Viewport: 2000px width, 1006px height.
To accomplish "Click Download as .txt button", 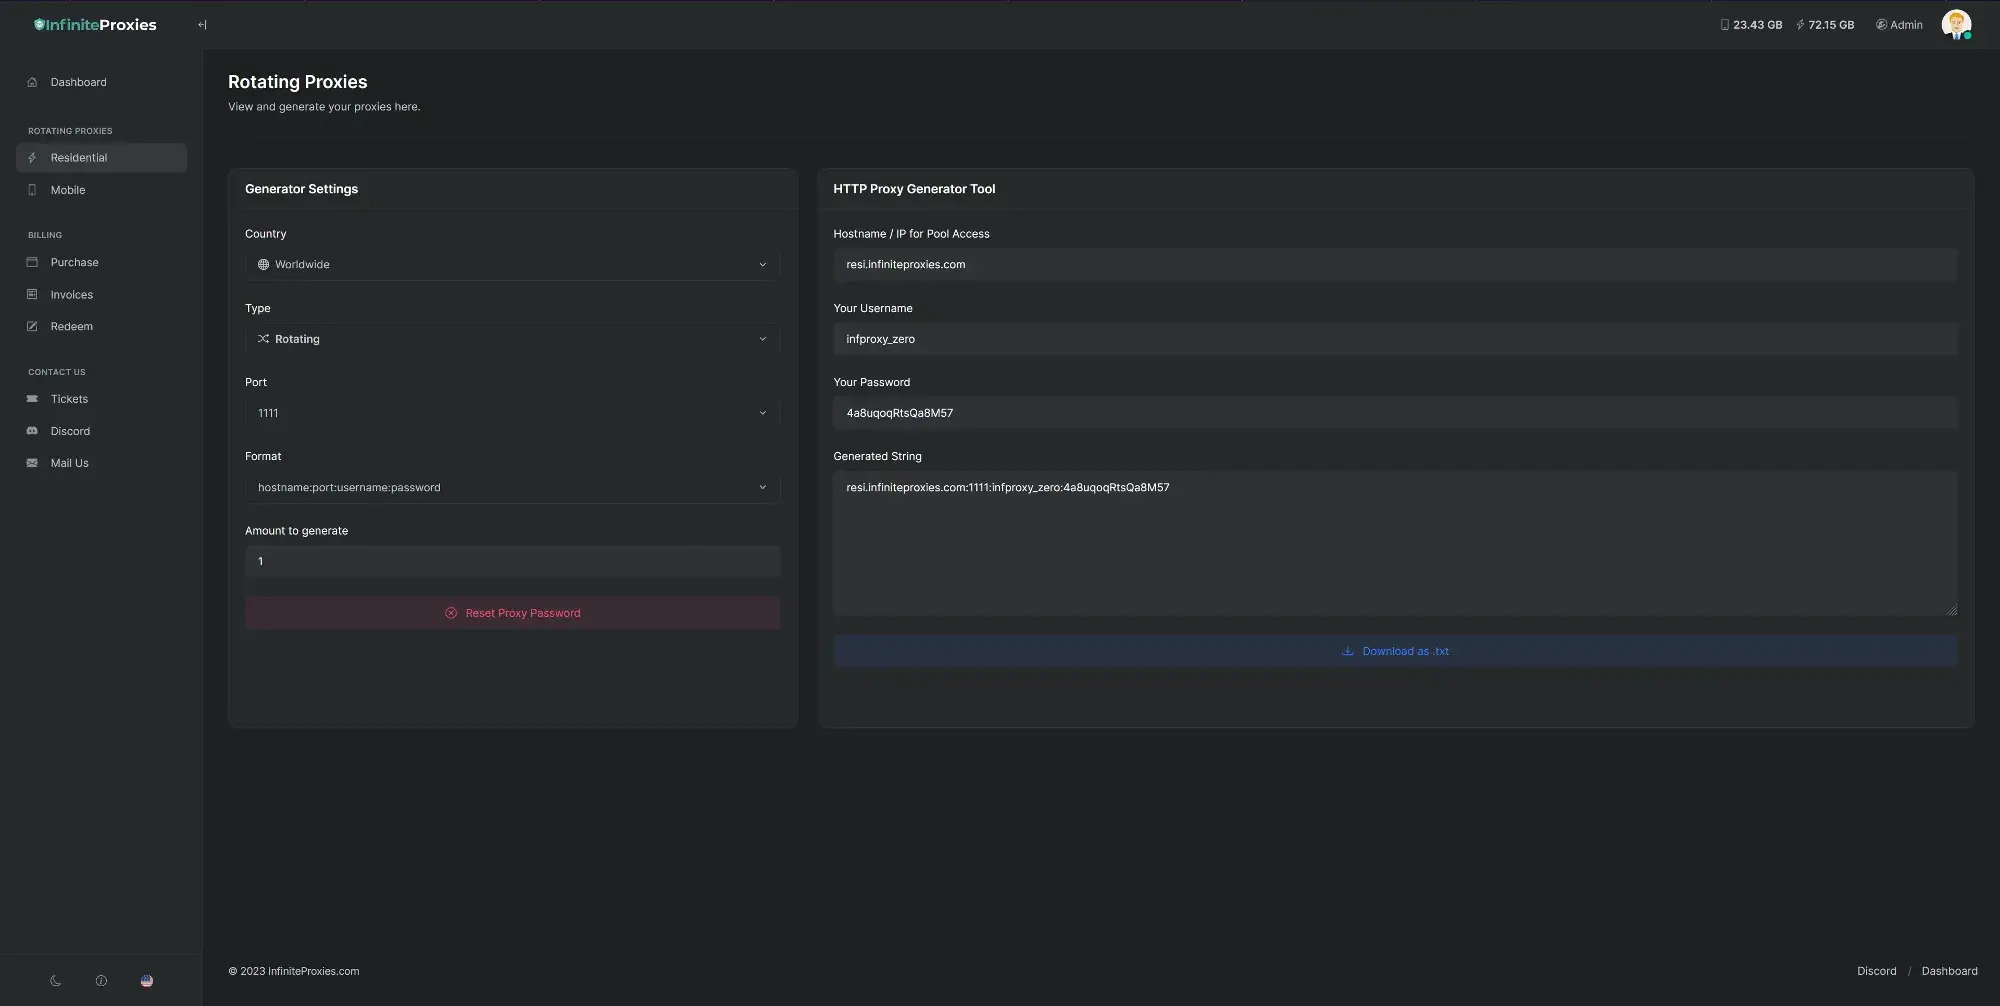I will [1395, 651].
